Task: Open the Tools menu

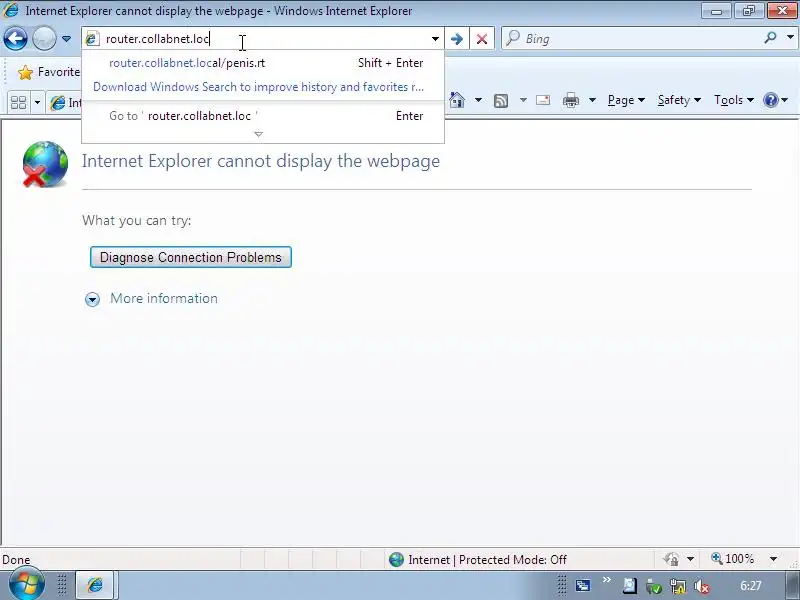Action: 734,100
